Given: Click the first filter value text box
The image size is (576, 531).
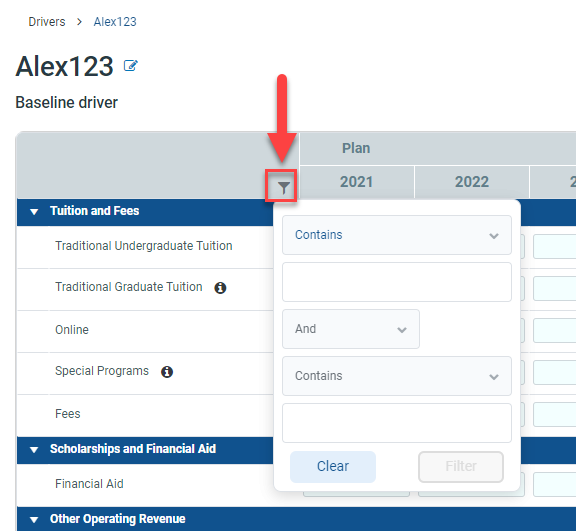Looking at the screenshot, I should click(x=397, y=282).
